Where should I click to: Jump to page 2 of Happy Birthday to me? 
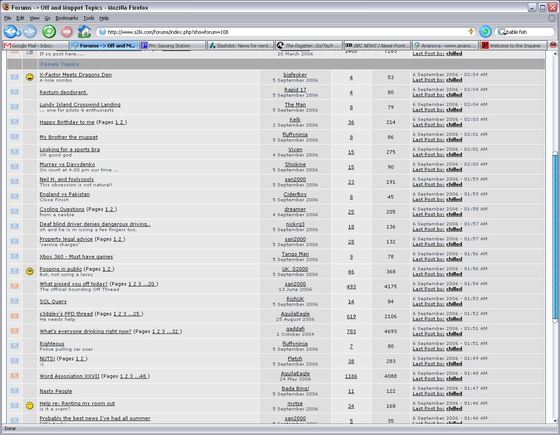click(122, 122)
